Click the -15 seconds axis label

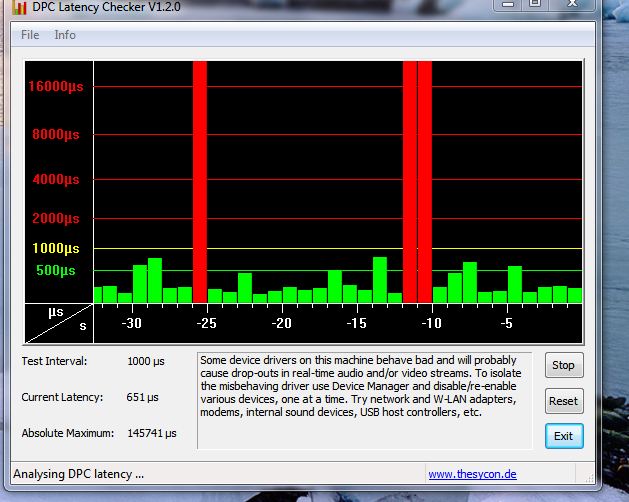(x=357, y=323)
